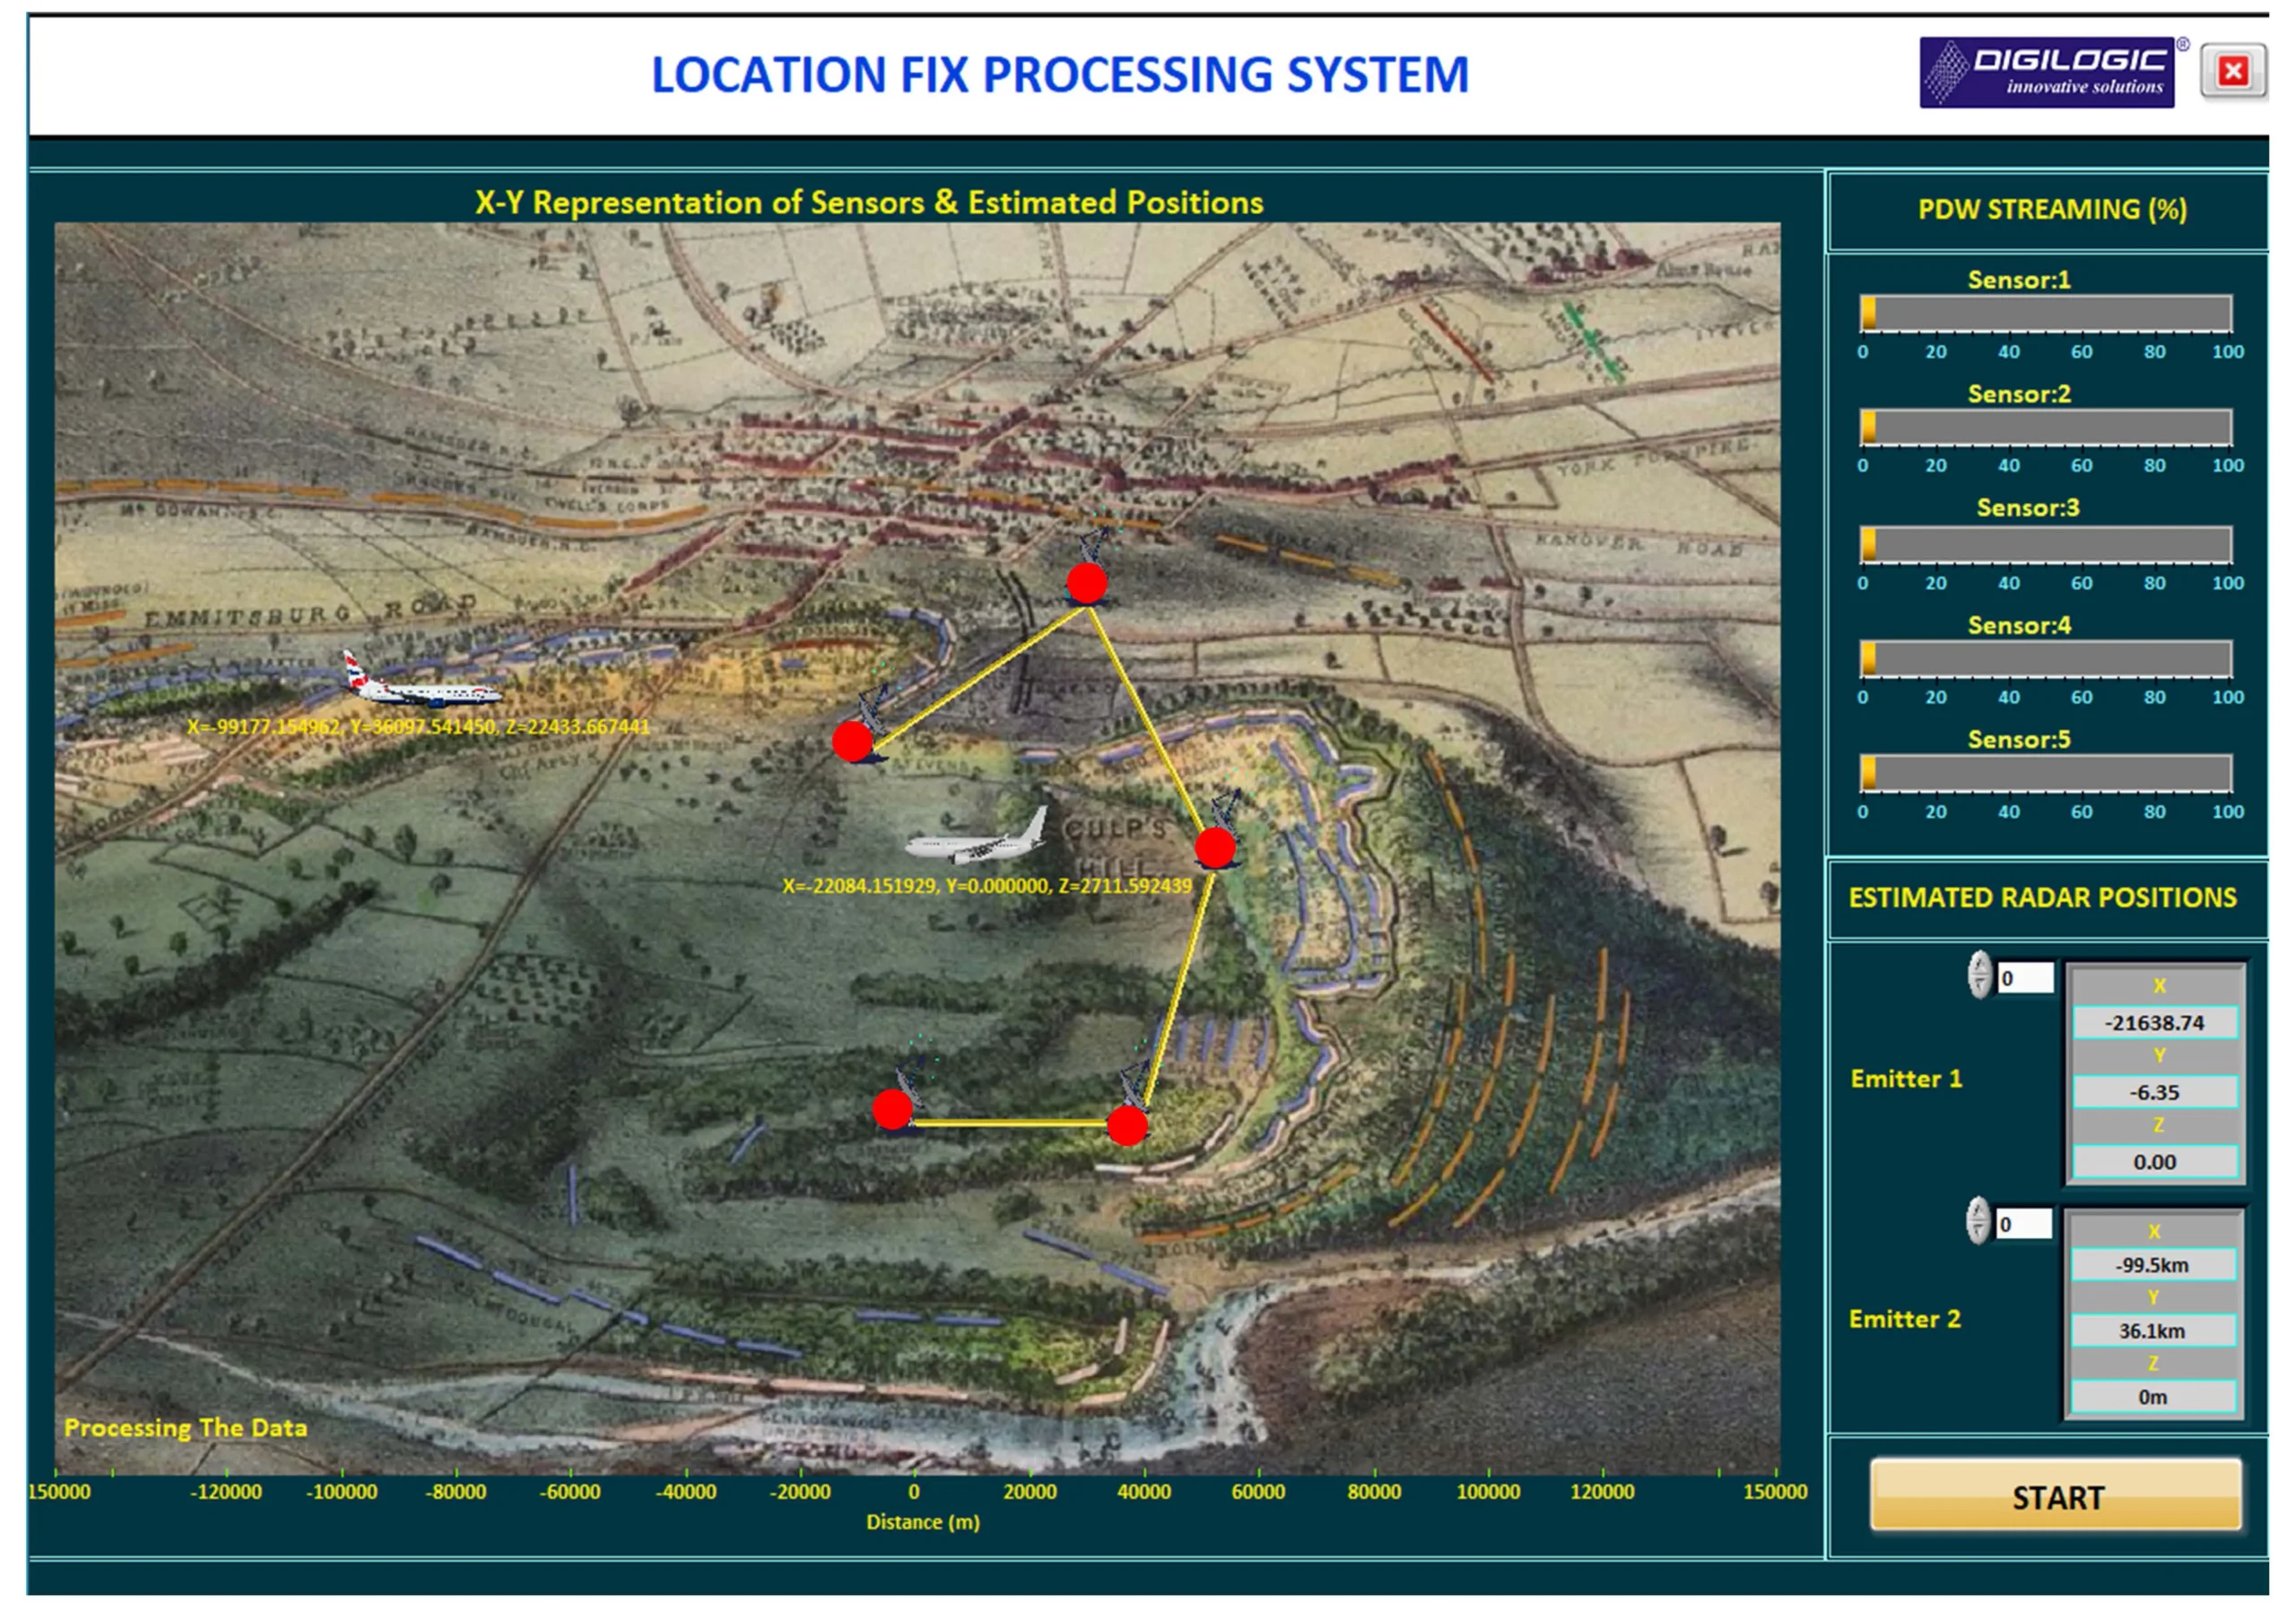Click the Emitter 1 X value field
2296x1606 pixels.
(x=2154, y=1023)
